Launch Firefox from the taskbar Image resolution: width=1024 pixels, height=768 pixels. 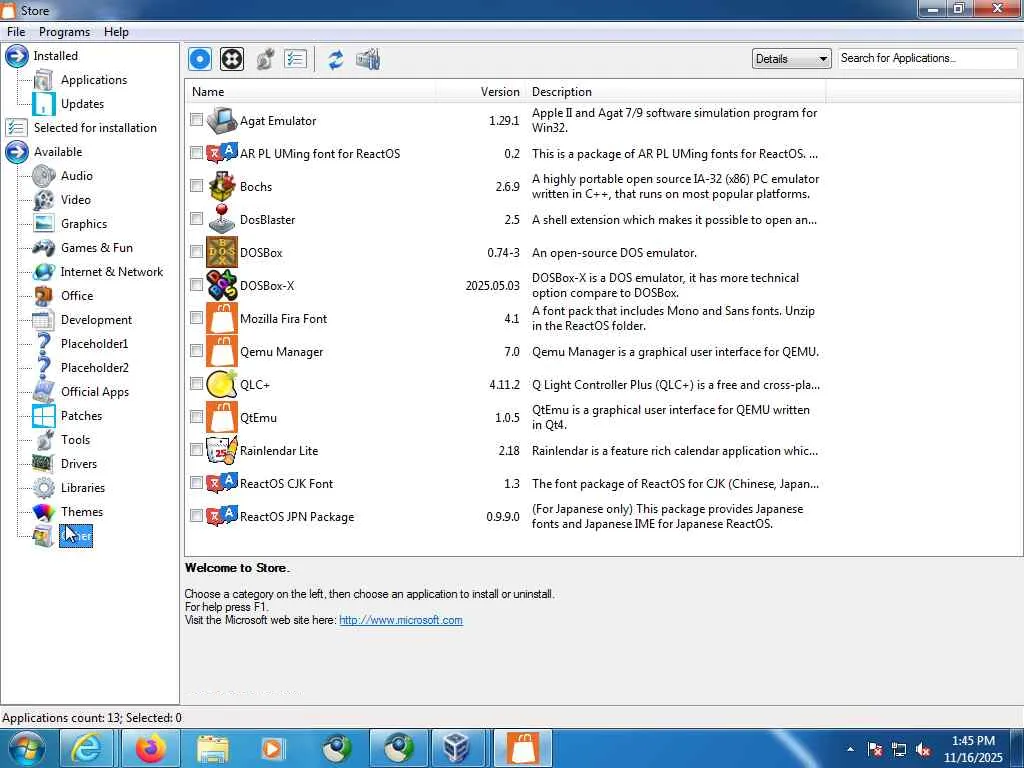coord(151,748)
